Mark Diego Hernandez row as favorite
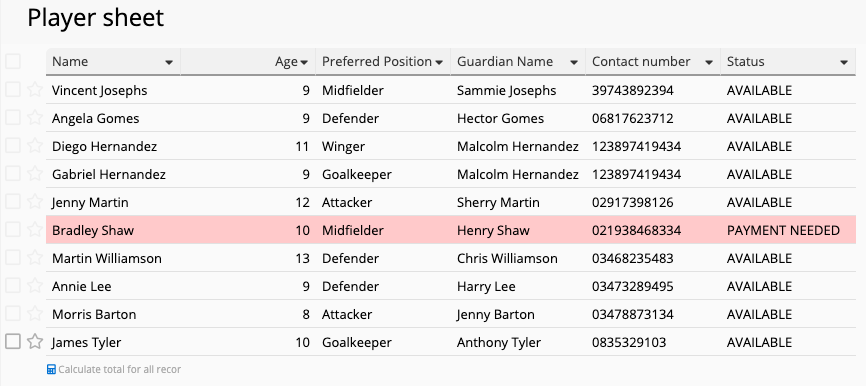Screen dimensions: 866x386 point(35,146)
